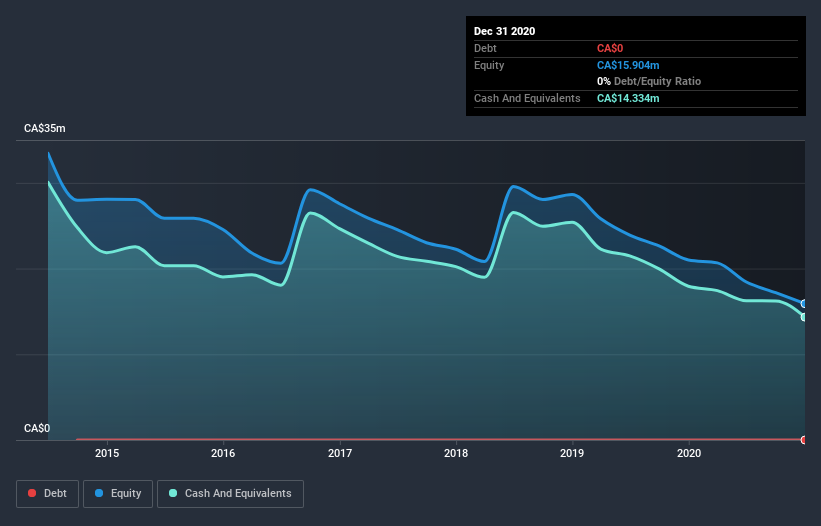821x526 pixels.
Task: Click the CA$0 y-axis label
Action: click(x=37, y=428)
